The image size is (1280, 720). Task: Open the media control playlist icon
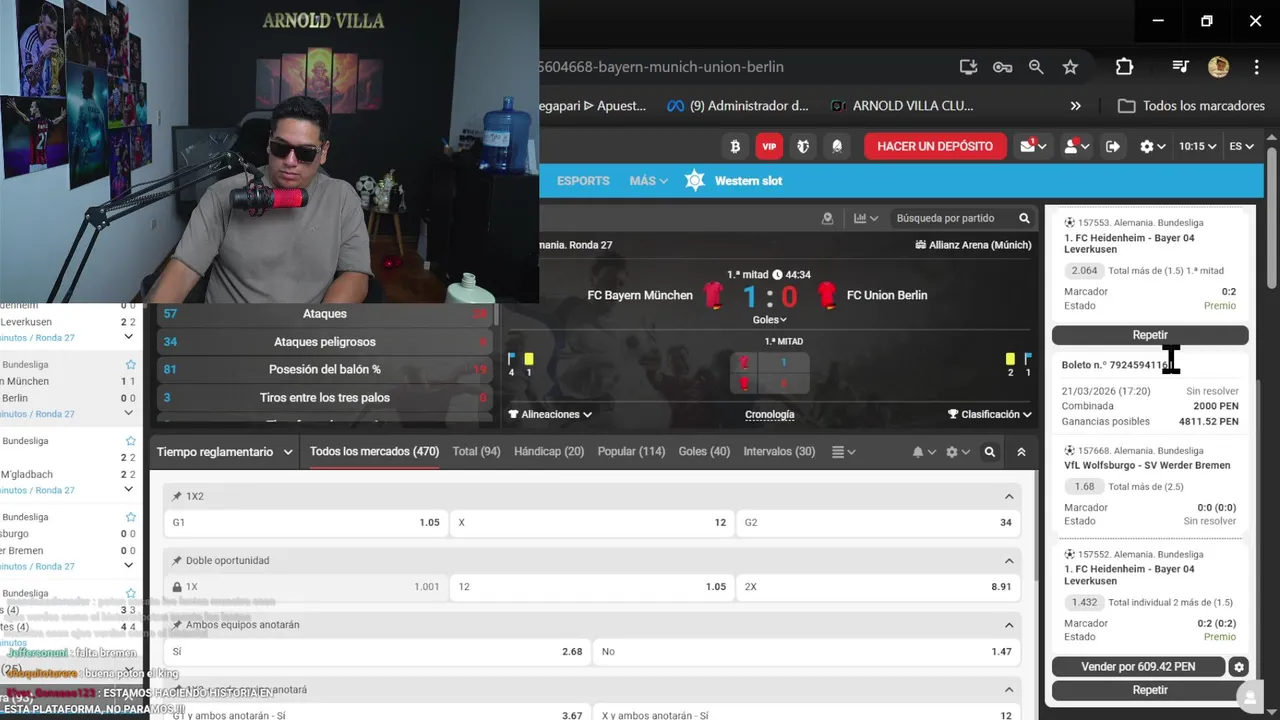tap(1180, 67)
